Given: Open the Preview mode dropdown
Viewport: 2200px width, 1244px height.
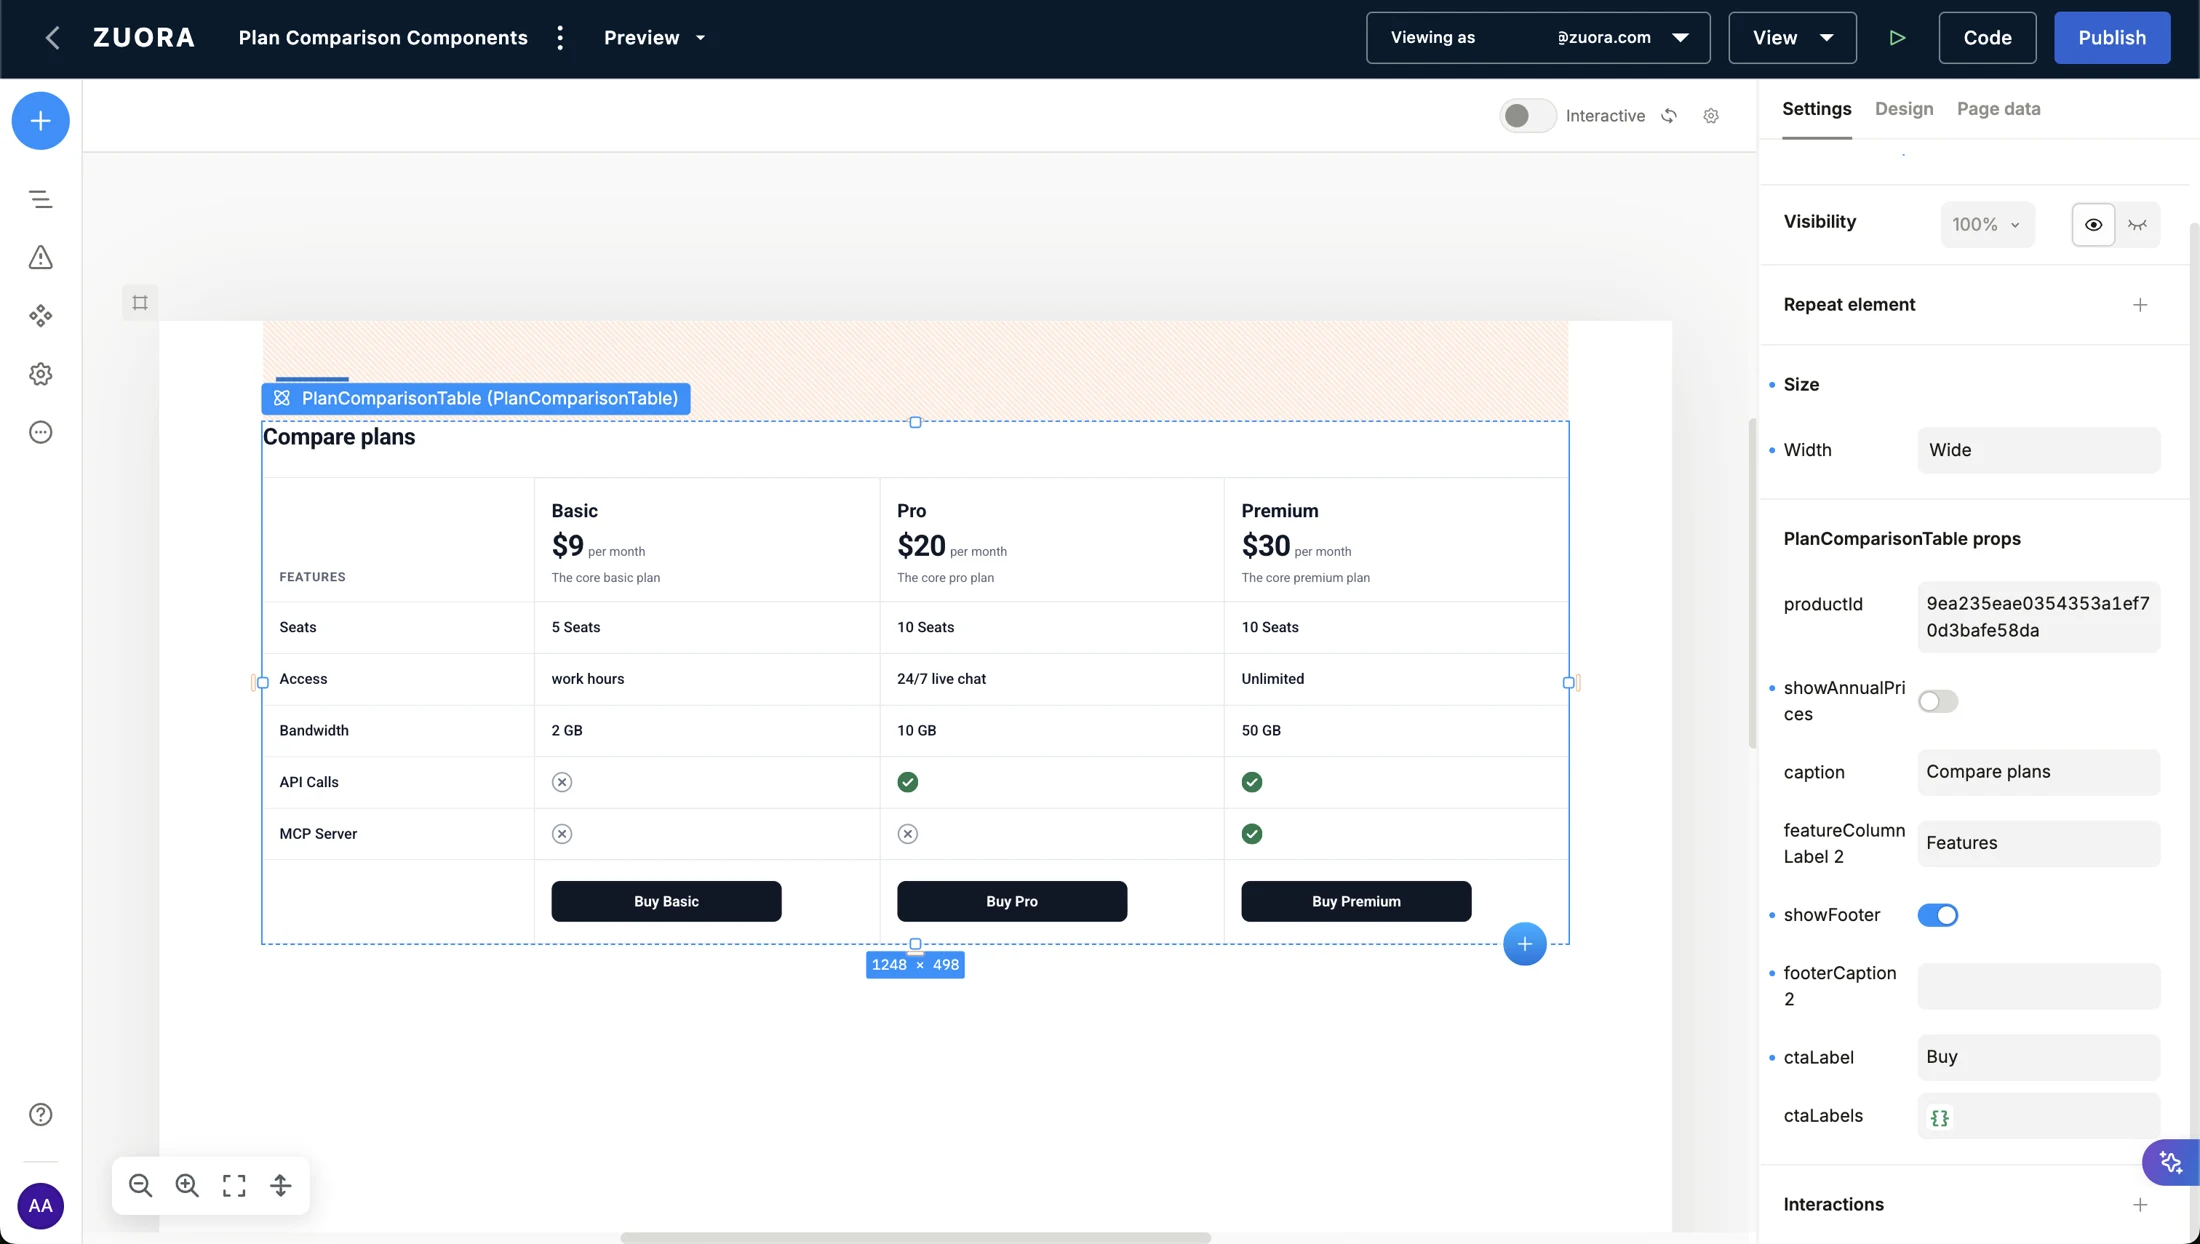Looking at the screenshot, I should (655, 38).
